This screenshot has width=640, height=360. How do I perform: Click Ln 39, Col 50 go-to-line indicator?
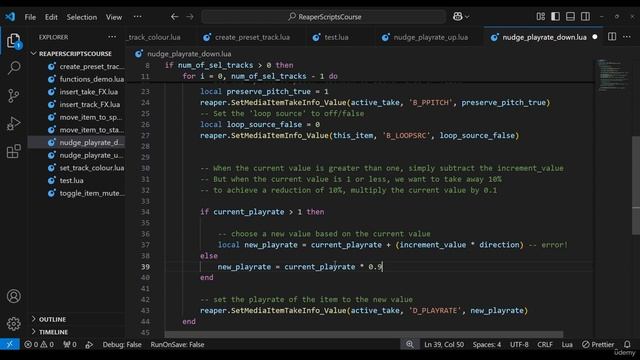(x=444, y=344)
